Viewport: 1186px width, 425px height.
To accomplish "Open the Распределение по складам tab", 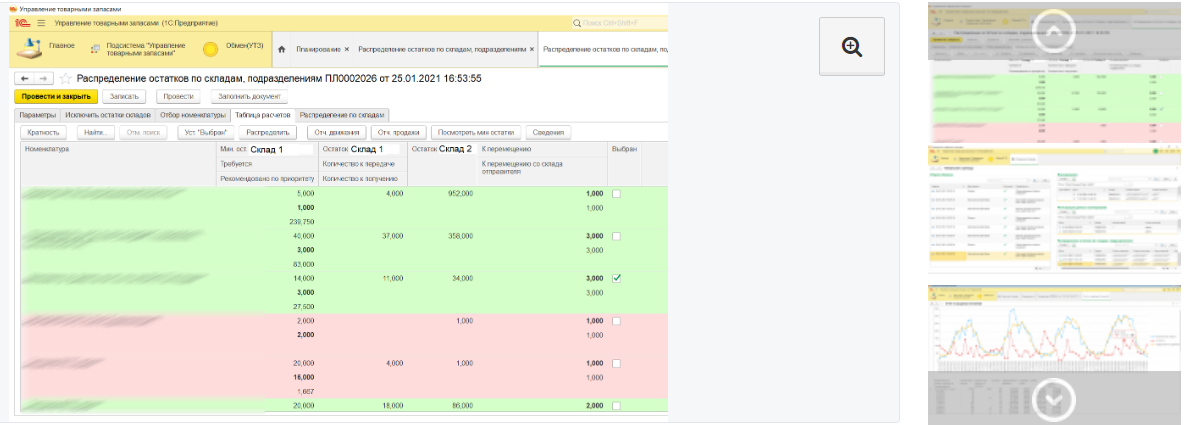I will tap(341, 115).
